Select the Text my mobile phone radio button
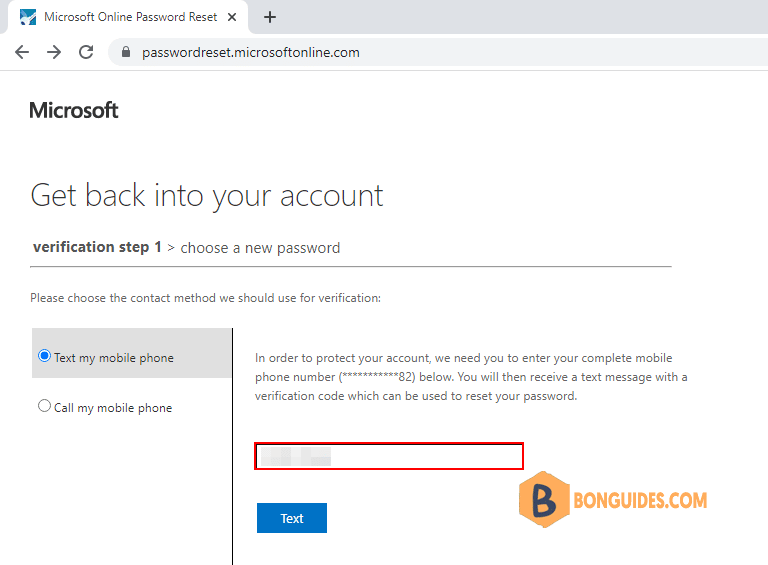The image size is (768, 565). [44, 356]
